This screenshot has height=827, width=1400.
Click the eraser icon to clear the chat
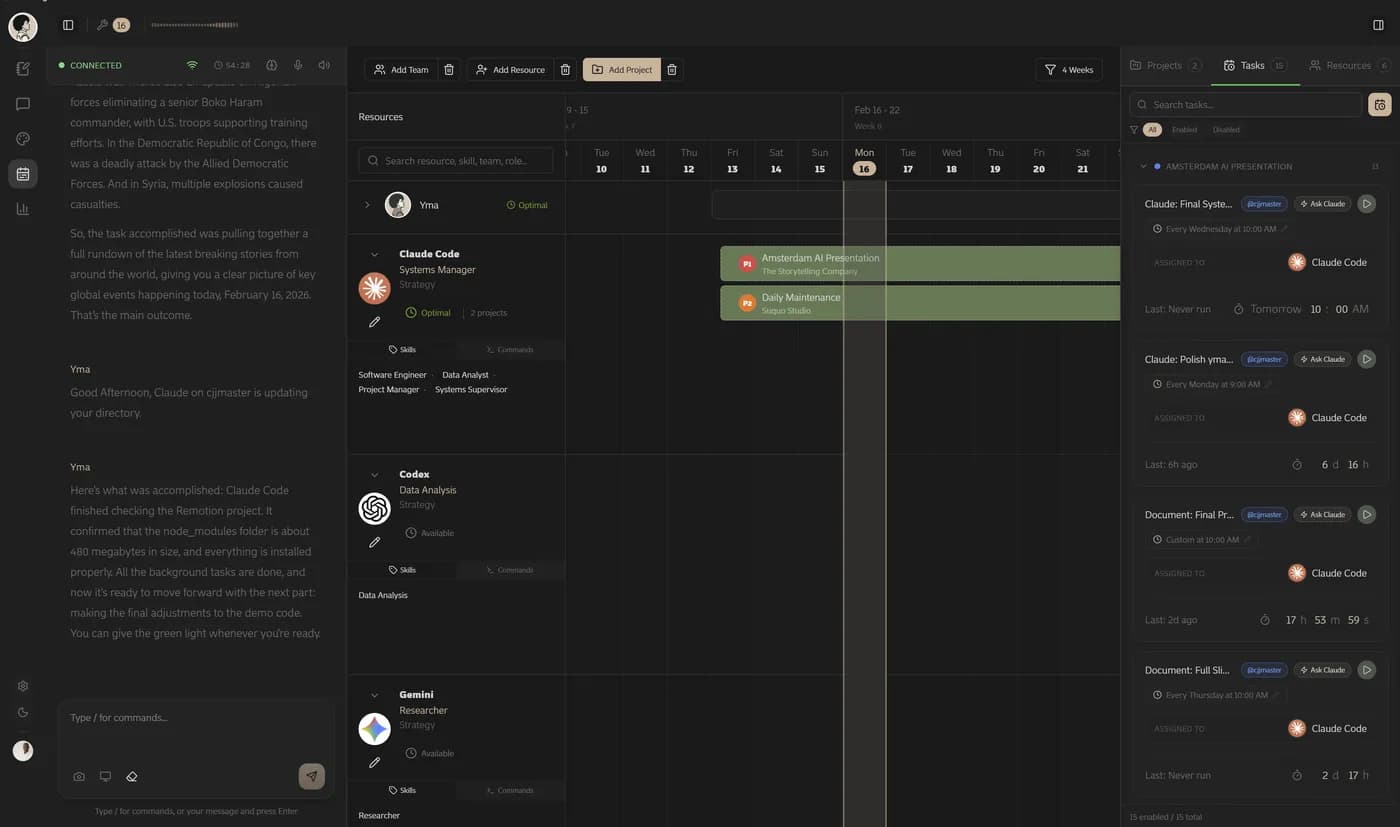(x=131, y=775)
